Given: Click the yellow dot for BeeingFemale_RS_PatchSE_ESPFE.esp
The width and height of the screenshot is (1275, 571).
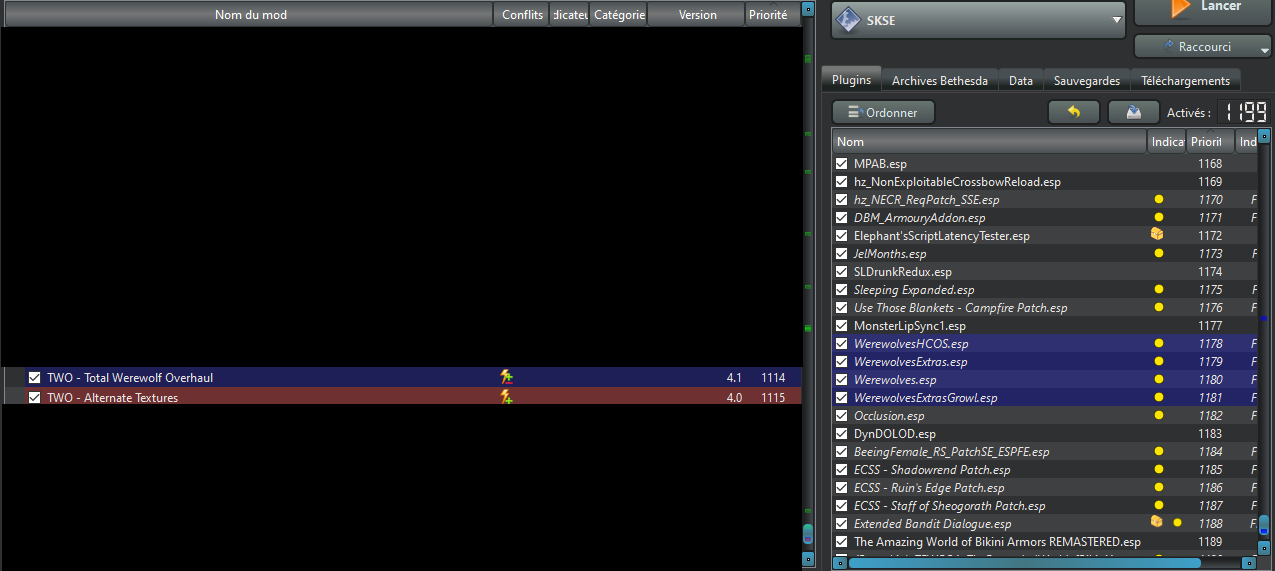Looking at the screenshot, I should coord(1159,452).
